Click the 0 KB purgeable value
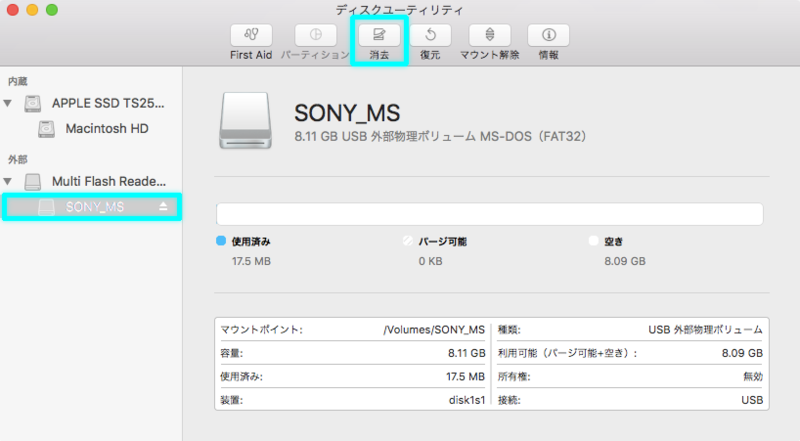The width and height of the screenshot is (800, 441). tap(431, 261)
